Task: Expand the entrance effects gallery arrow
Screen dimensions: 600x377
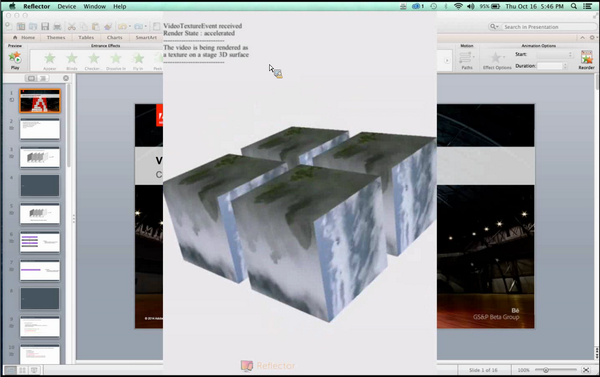Action: [x=447, y=60]
